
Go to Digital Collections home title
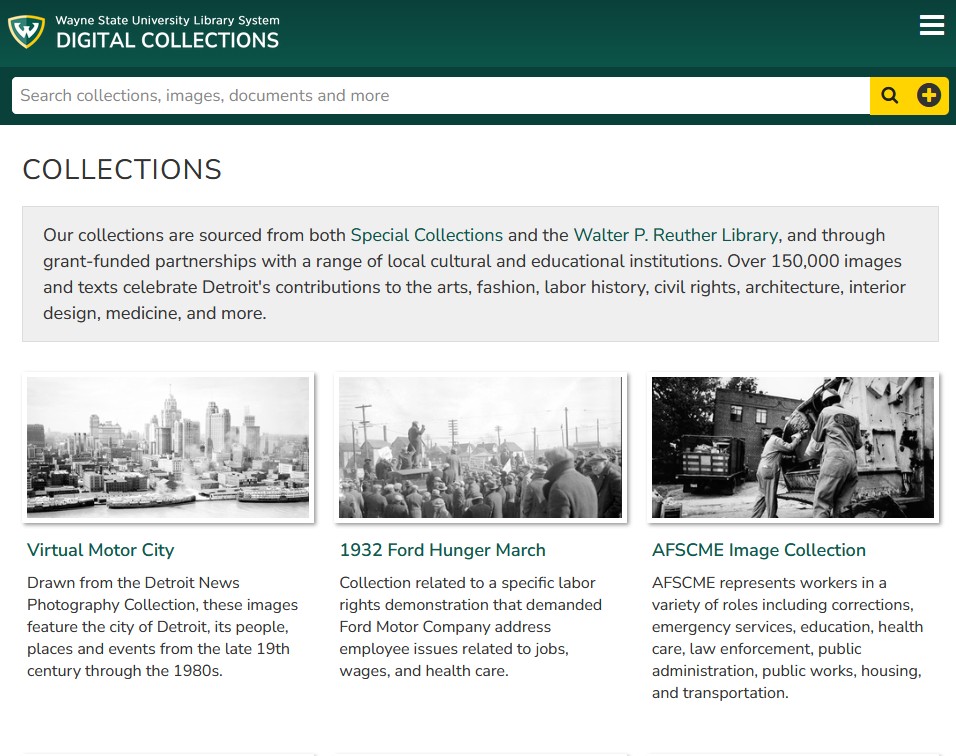(168, 40)
